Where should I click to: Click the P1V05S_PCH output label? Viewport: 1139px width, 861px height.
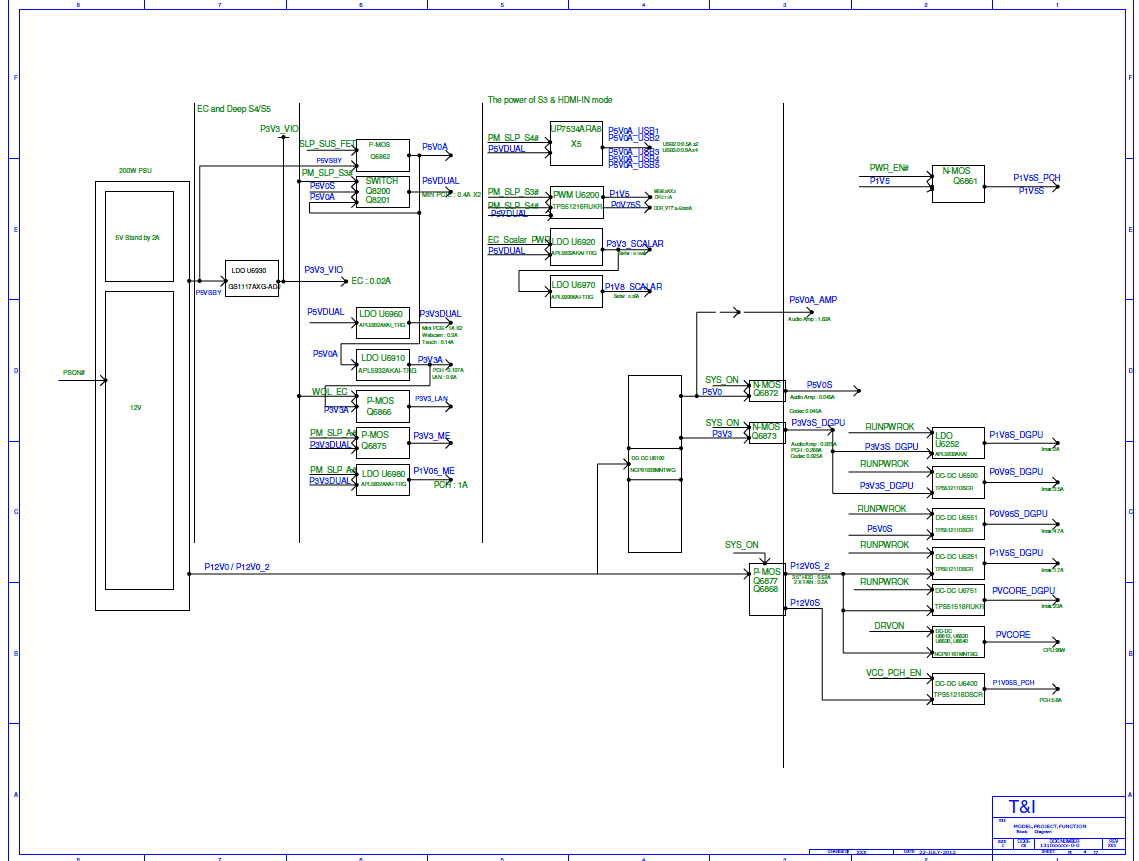1013,683
